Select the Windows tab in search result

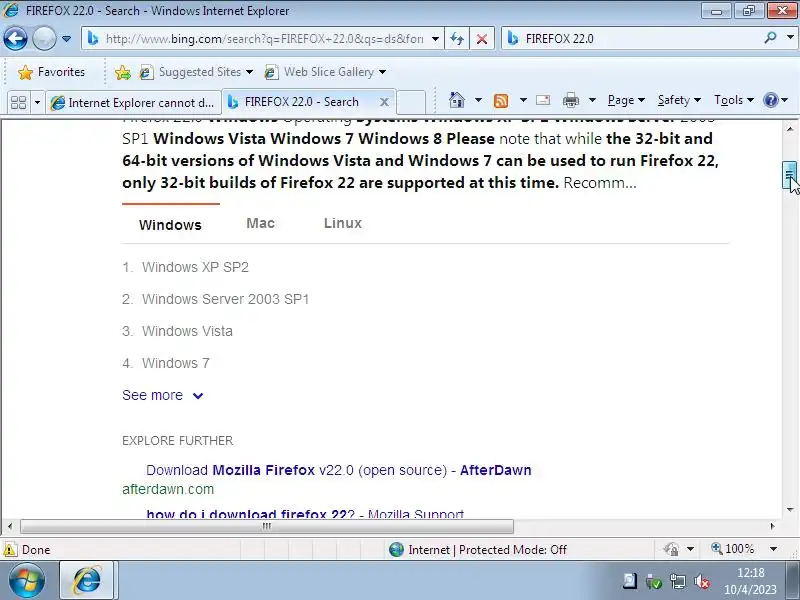point(170,224)
